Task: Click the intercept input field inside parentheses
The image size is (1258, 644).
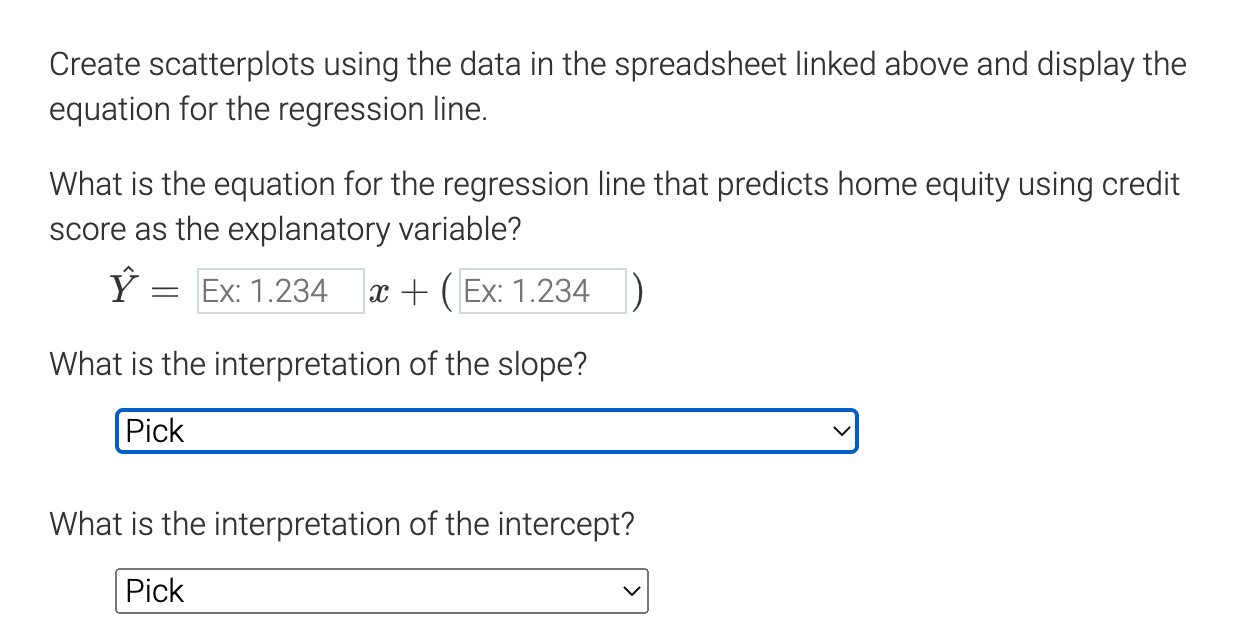Action: 542,290
